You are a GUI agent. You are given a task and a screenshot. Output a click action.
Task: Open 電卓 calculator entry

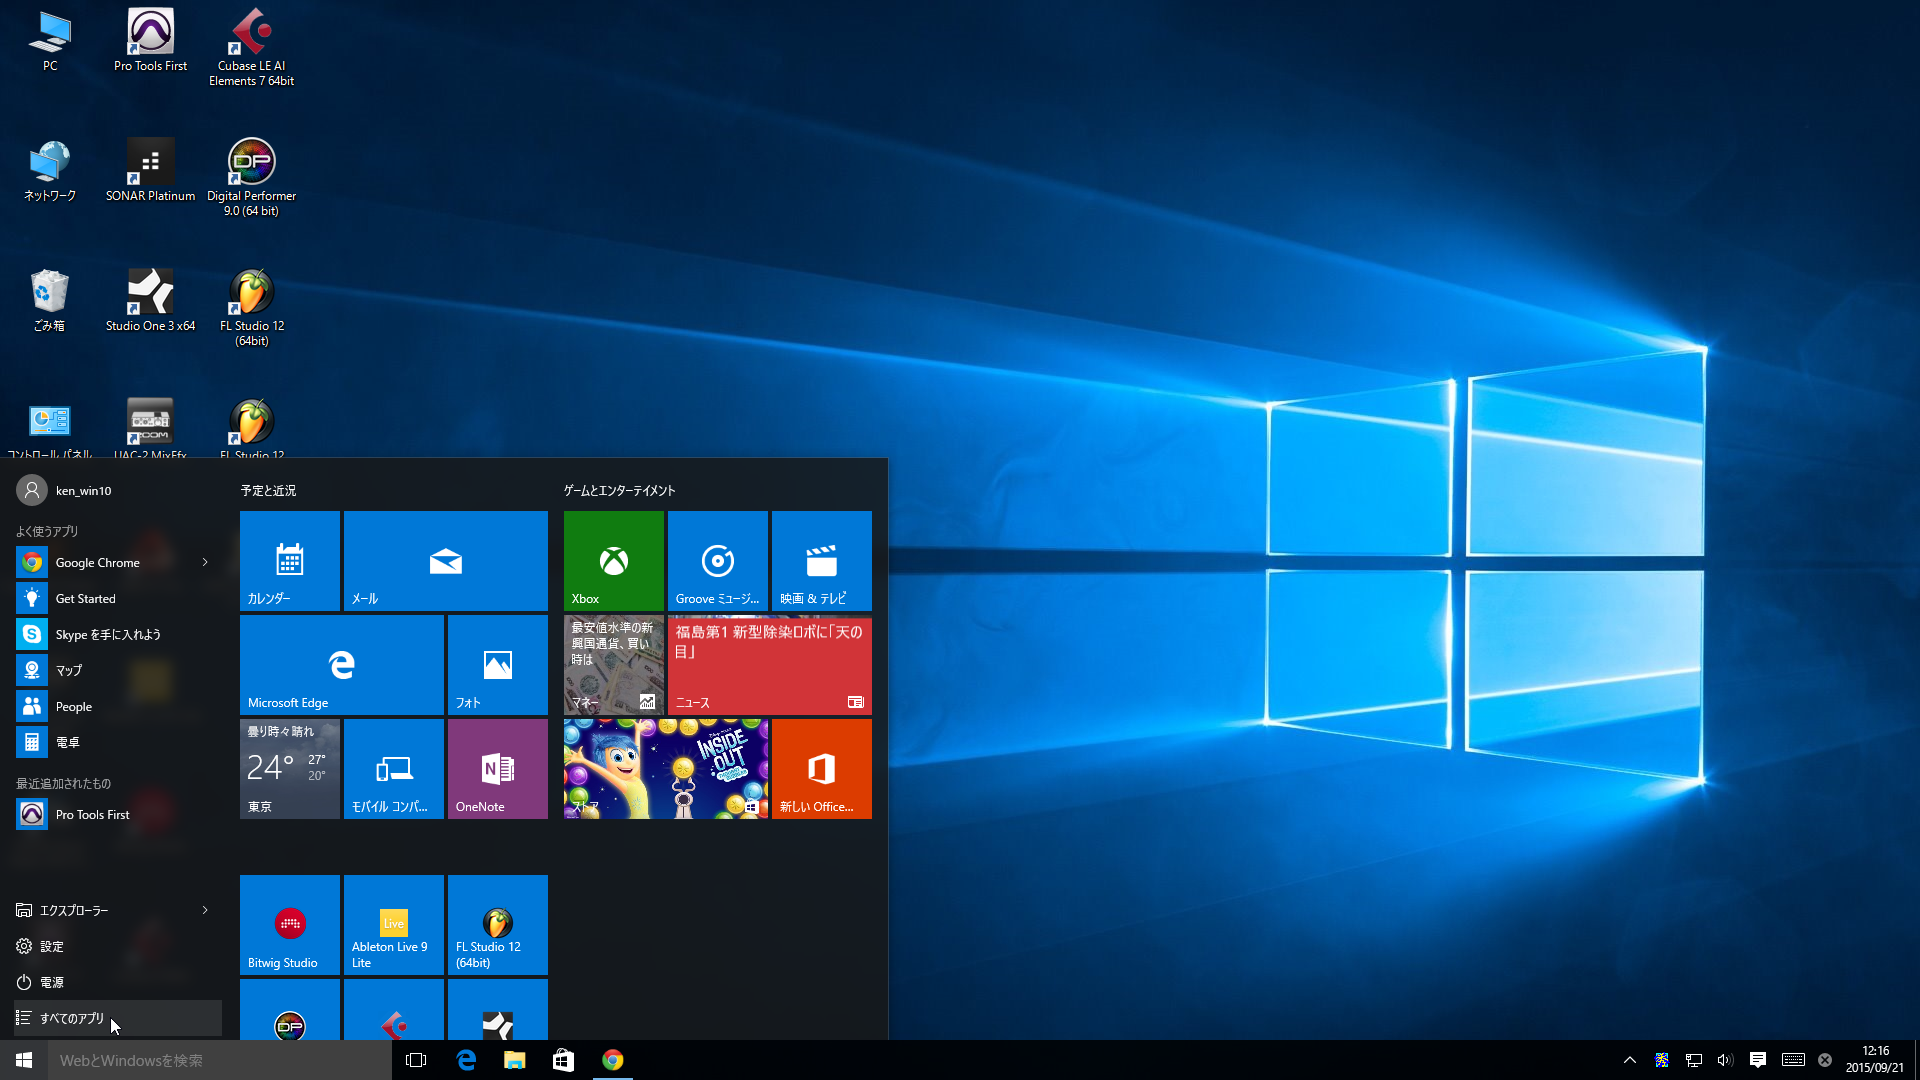tap(118, 742)
